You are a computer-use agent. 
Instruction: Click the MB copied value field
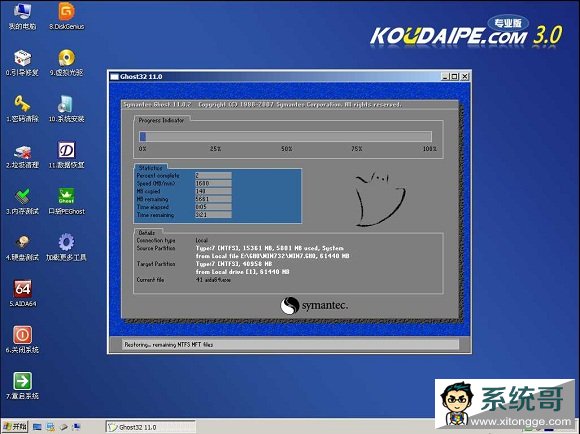213,191
